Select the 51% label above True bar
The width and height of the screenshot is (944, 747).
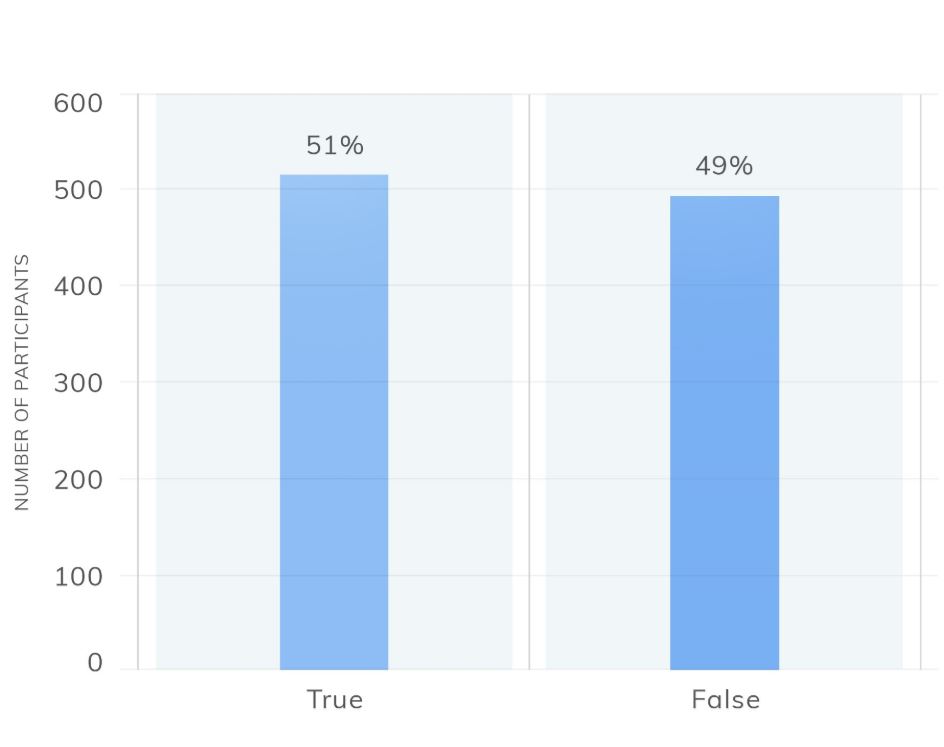335,146
